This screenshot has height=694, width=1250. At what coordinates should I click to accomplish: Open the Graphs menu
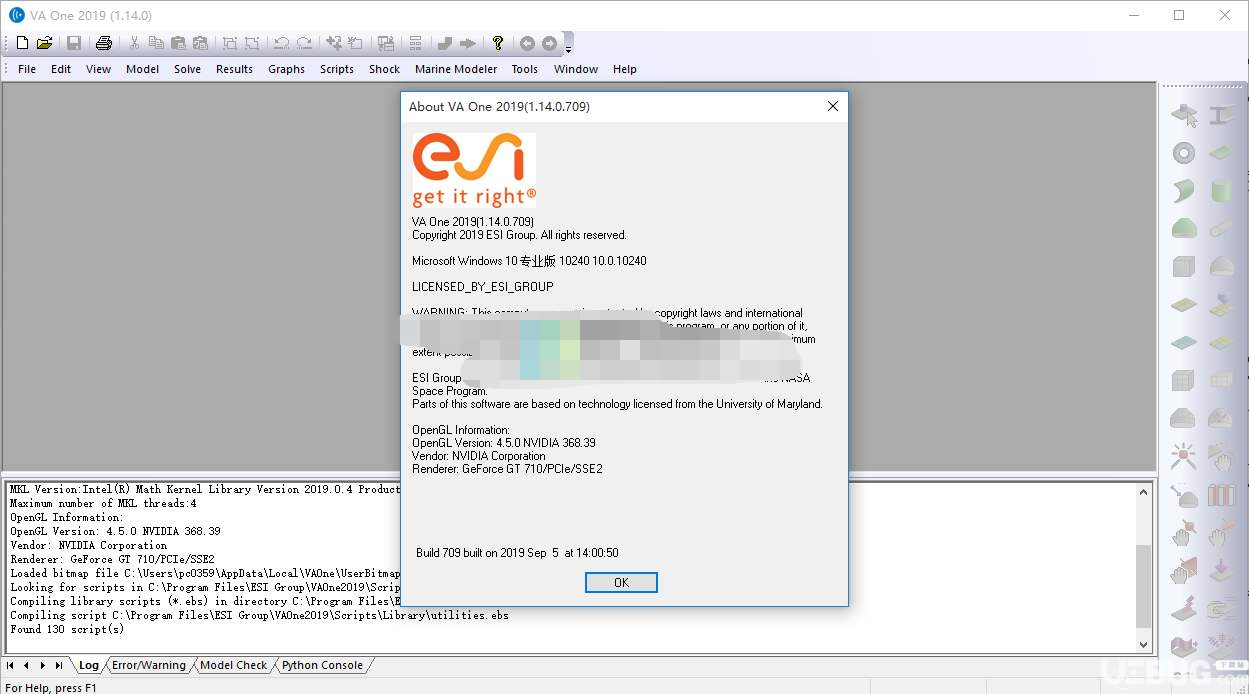pos(286,69)
